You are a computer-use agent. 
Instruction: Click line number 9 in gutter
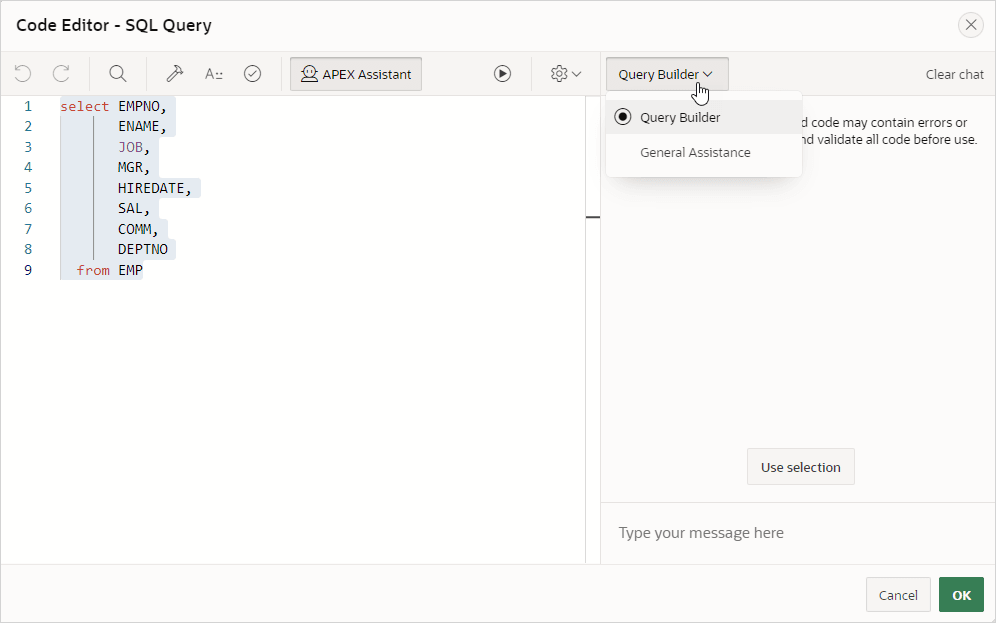(28, 270)
